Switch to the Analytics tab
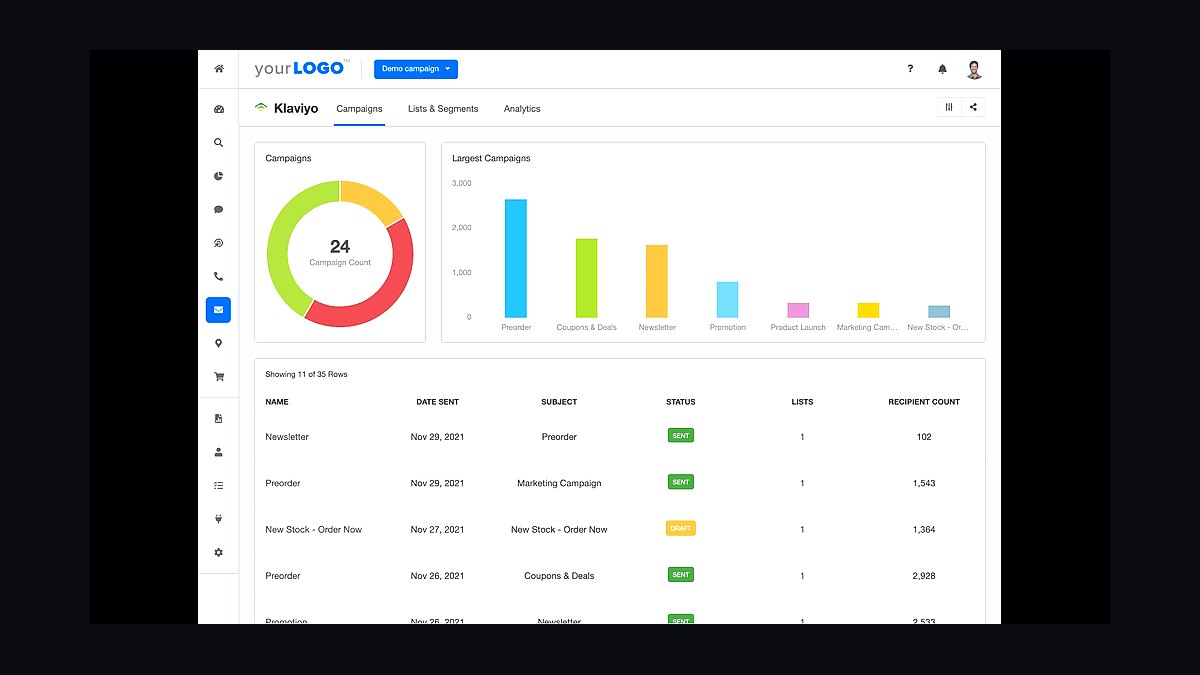Screen dimensions: 1200x675 pos(522,109)
